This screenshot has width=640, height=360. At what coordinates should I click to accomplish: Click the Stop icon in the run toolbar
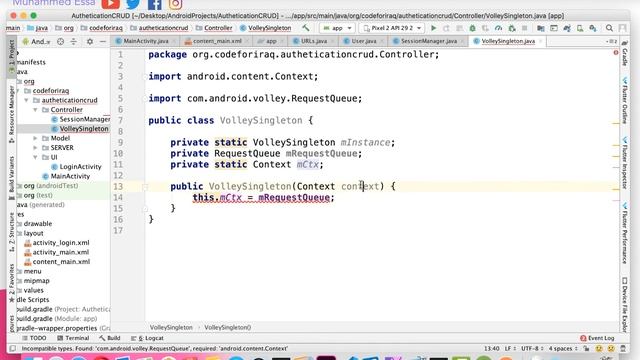[x=524, y=28]
